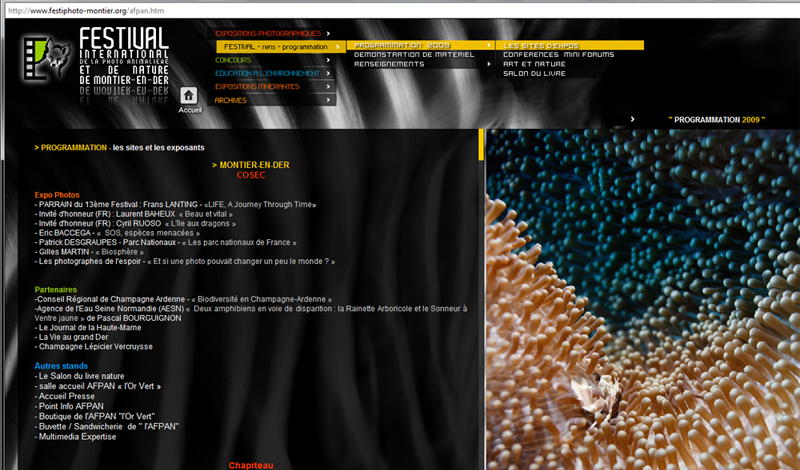800x470 pixels.
Task: Expand arrow beside Renseignements submenu
Action: 488,64
